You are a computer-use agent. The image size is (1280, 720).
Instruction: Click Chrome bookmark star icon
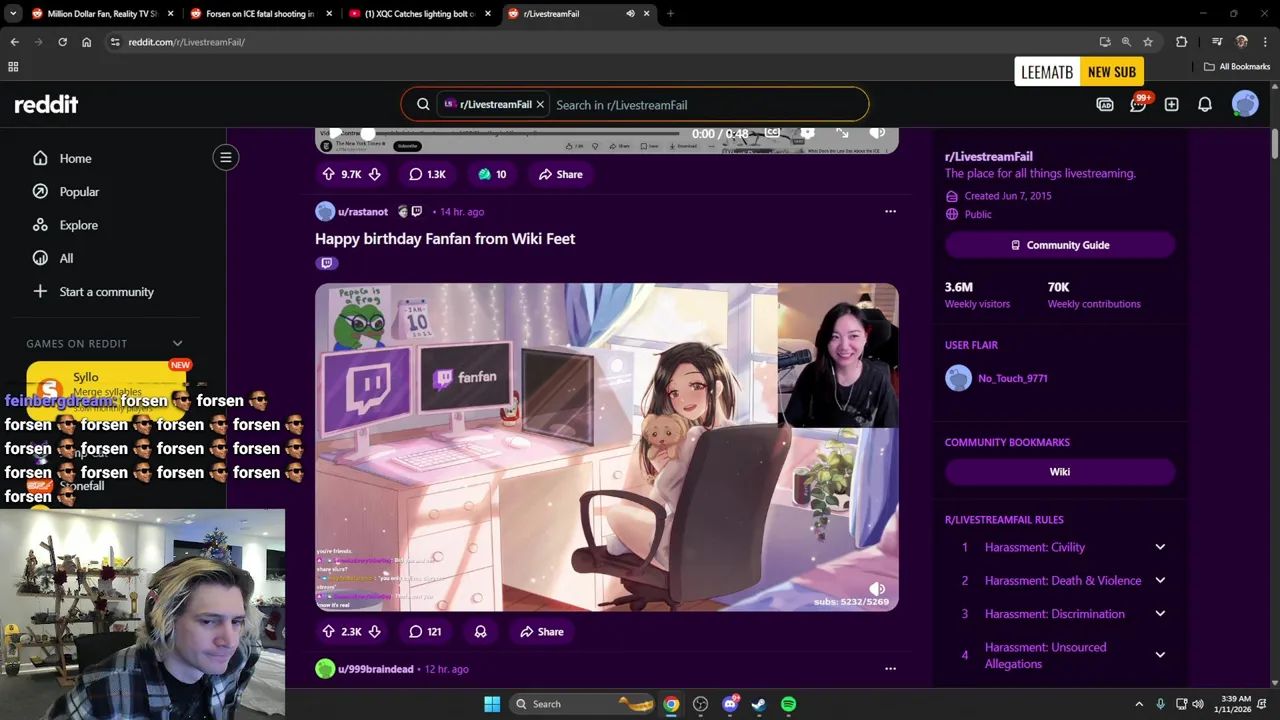tap(1148, 42)
